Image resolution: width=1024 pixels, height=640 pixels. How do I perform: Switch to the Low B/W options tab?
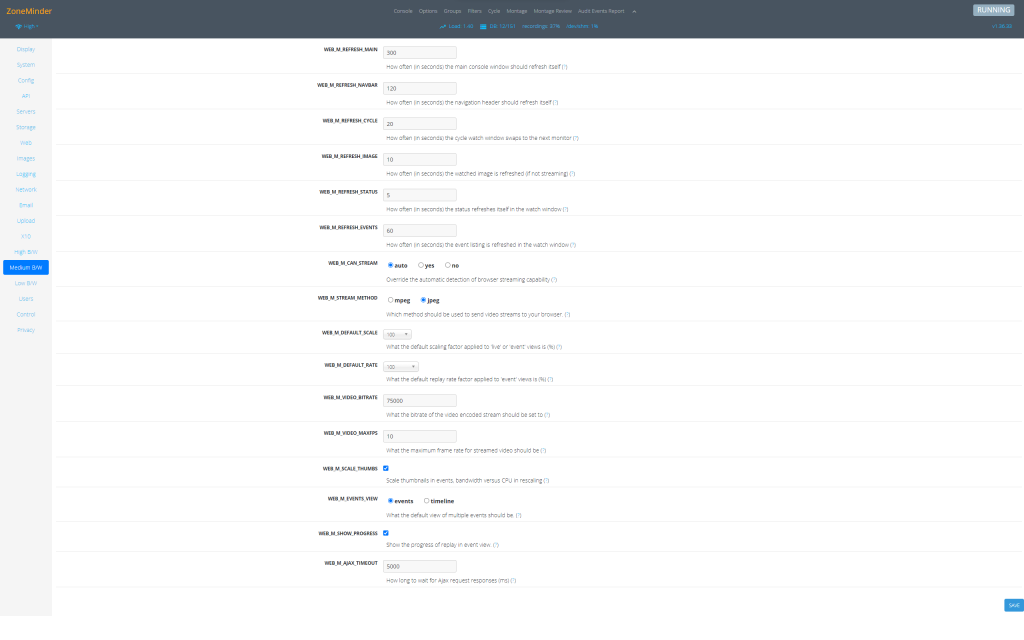click(26, 283)
